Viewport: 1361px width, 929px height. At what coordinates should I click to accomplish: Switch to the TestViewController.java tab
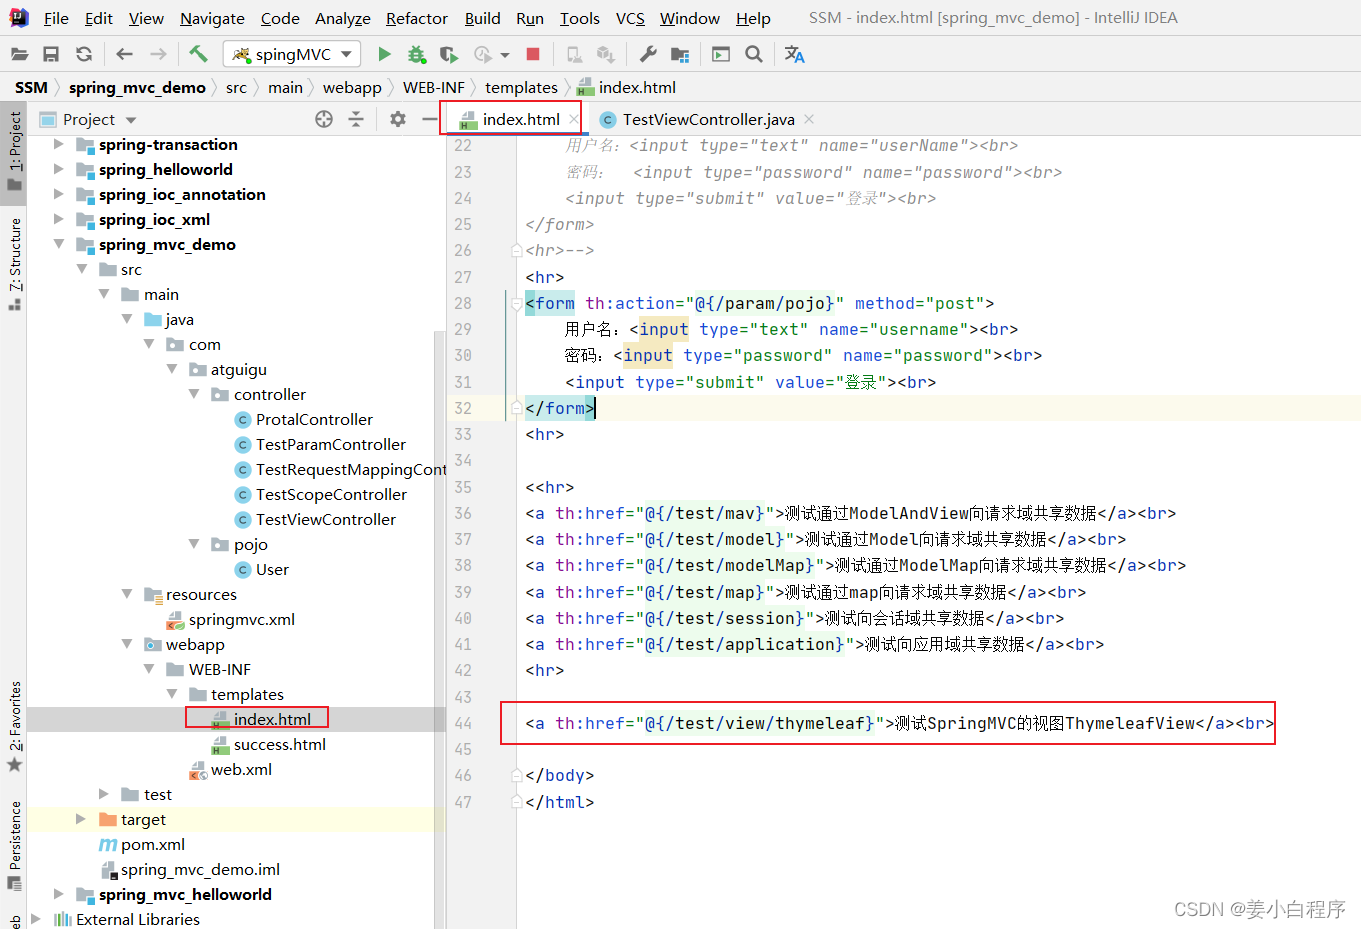pyautogui.click(x=707, y=119)
